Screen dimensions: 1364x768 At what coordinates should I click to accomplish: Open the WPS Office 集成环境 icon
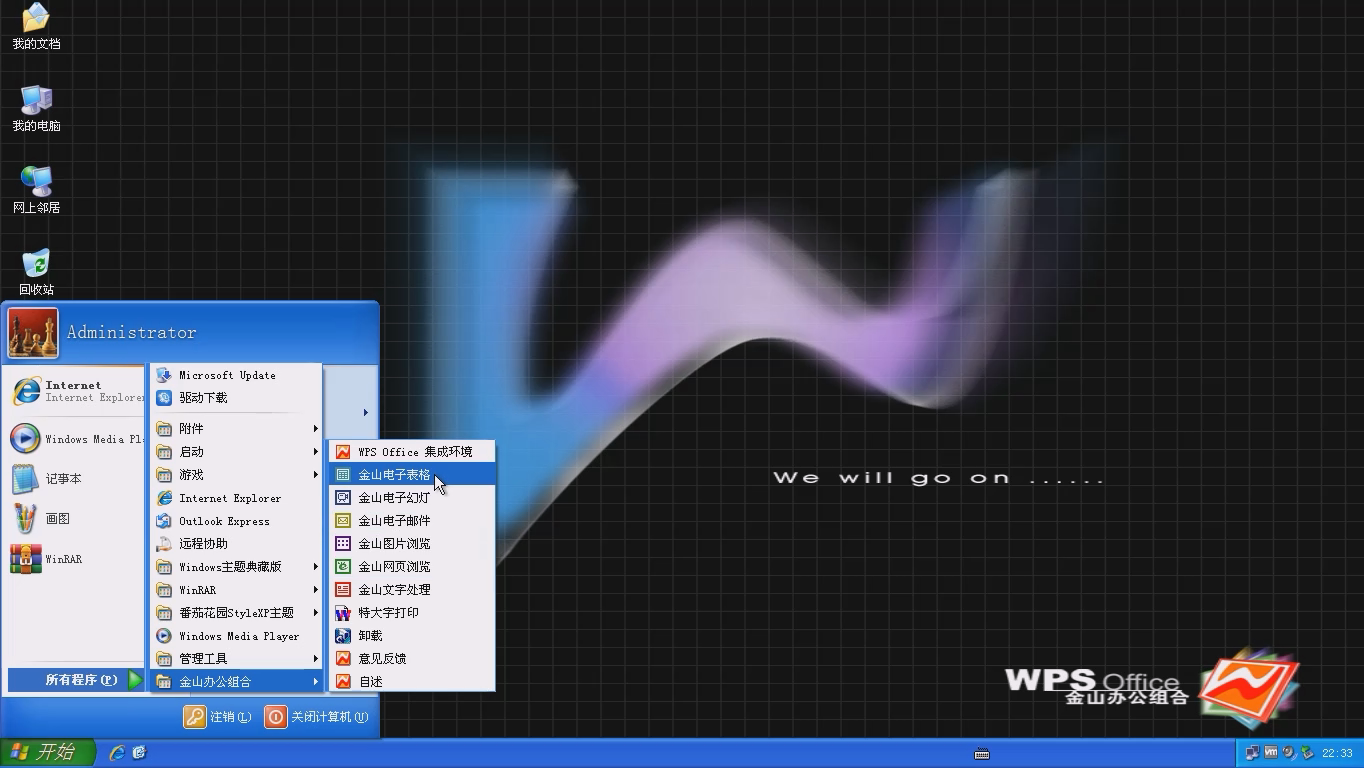pyautogui.click(x=343, y=452)
